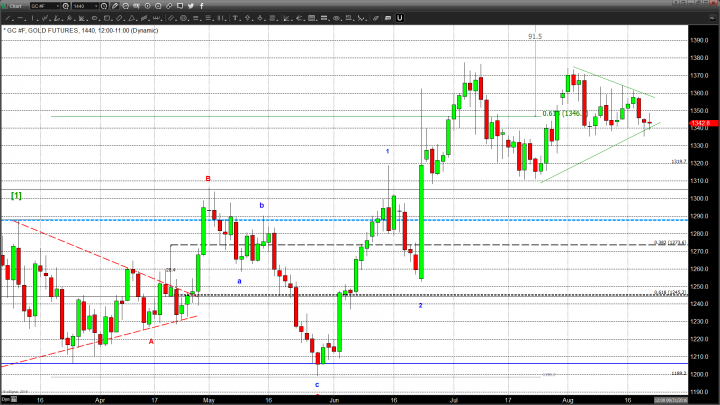
Task: Click the red wave A label
Action: [151, 342]
